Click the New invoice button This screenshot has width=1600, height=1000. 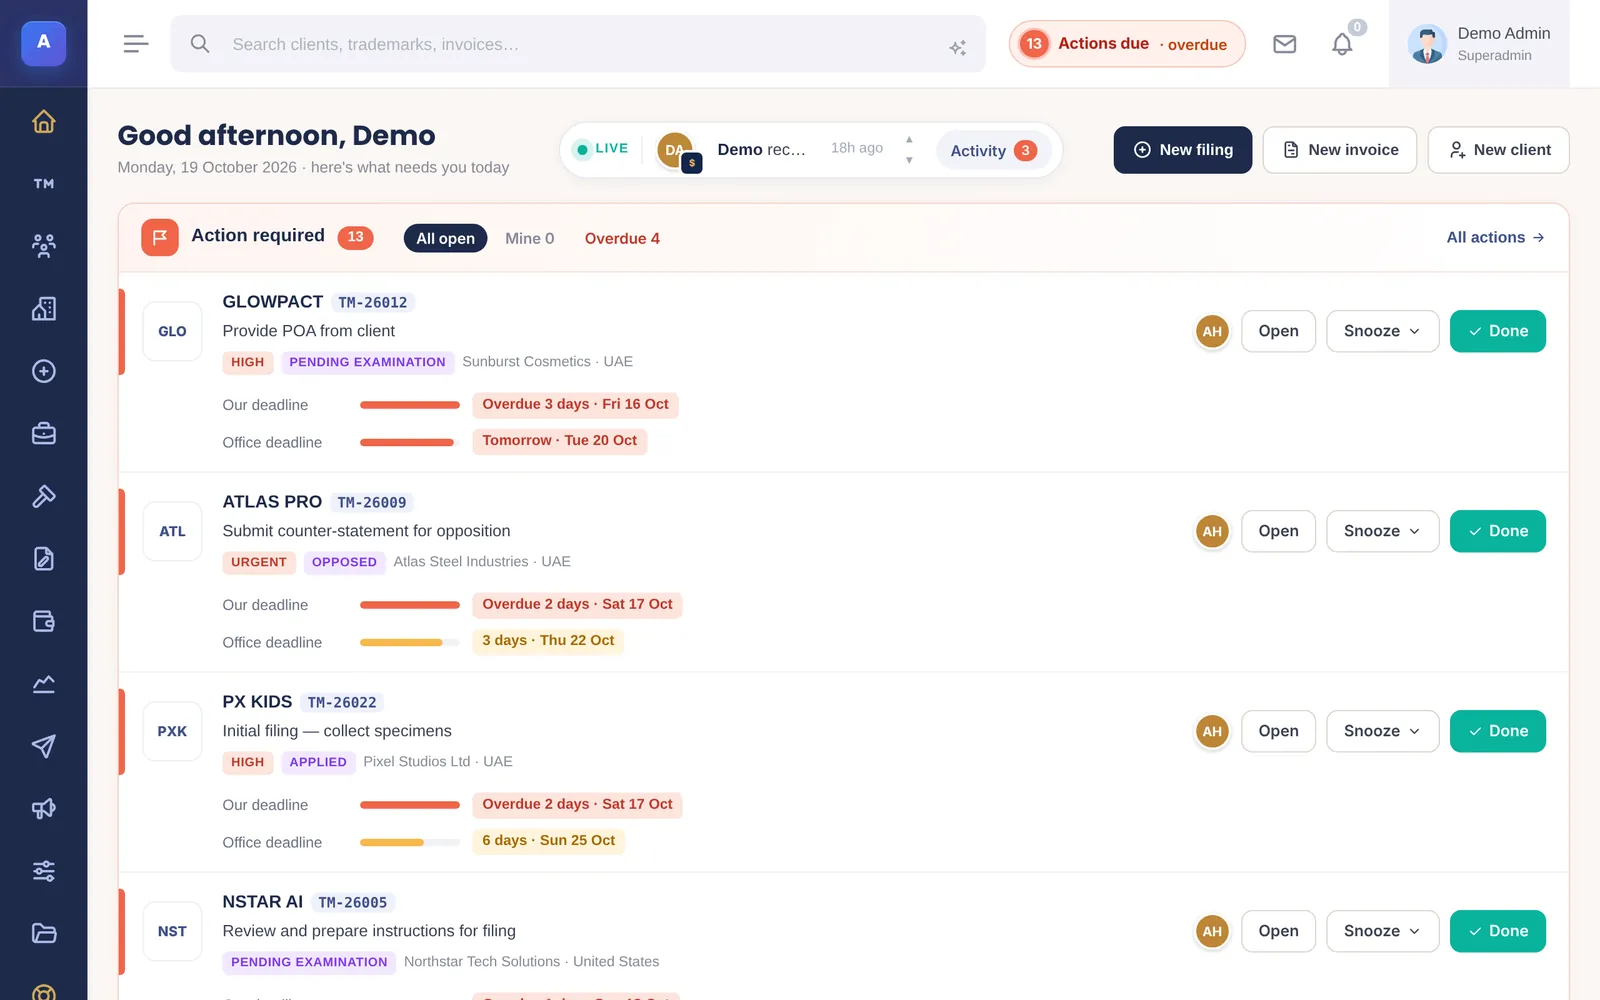[x=1340, y=150]
